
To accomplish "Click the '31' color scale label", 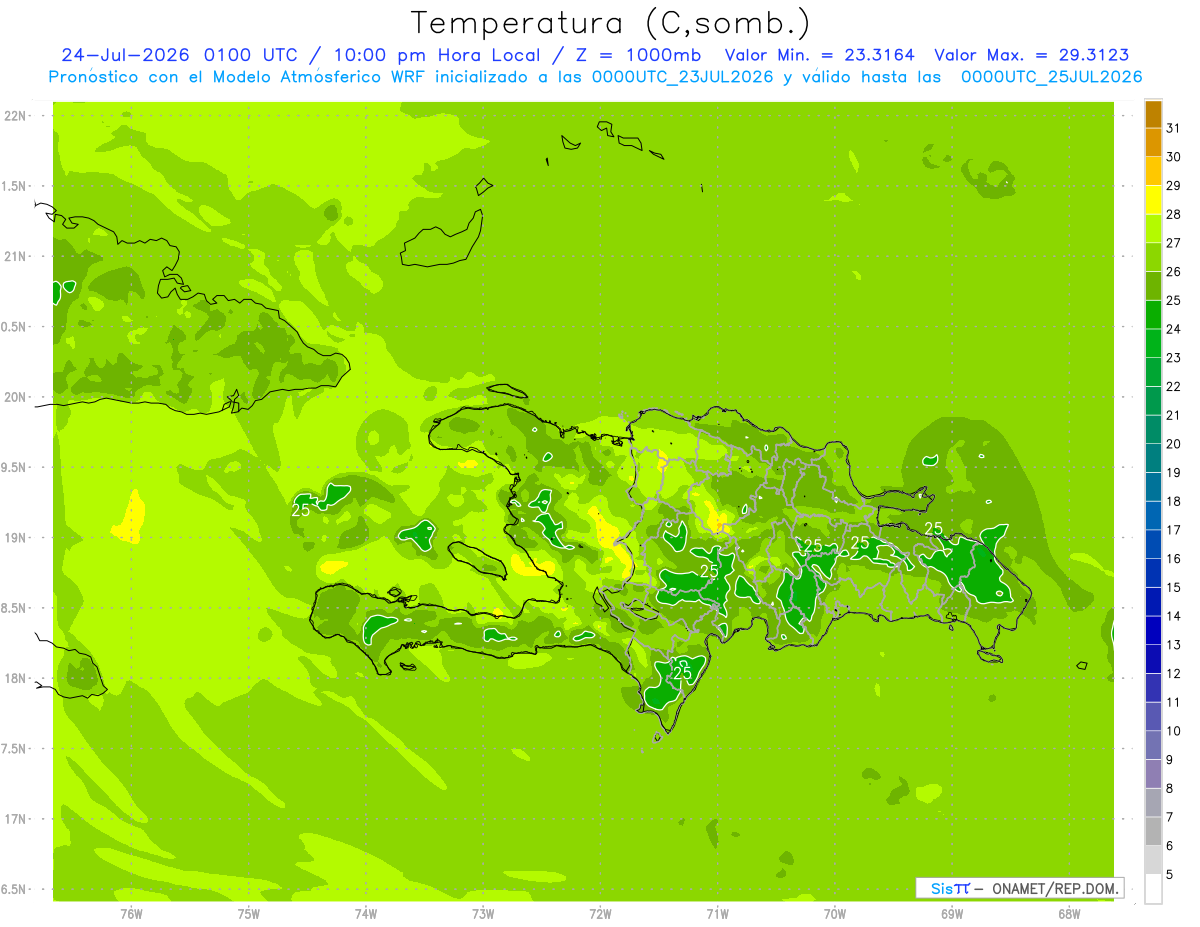I will [x=1173, y=127].
